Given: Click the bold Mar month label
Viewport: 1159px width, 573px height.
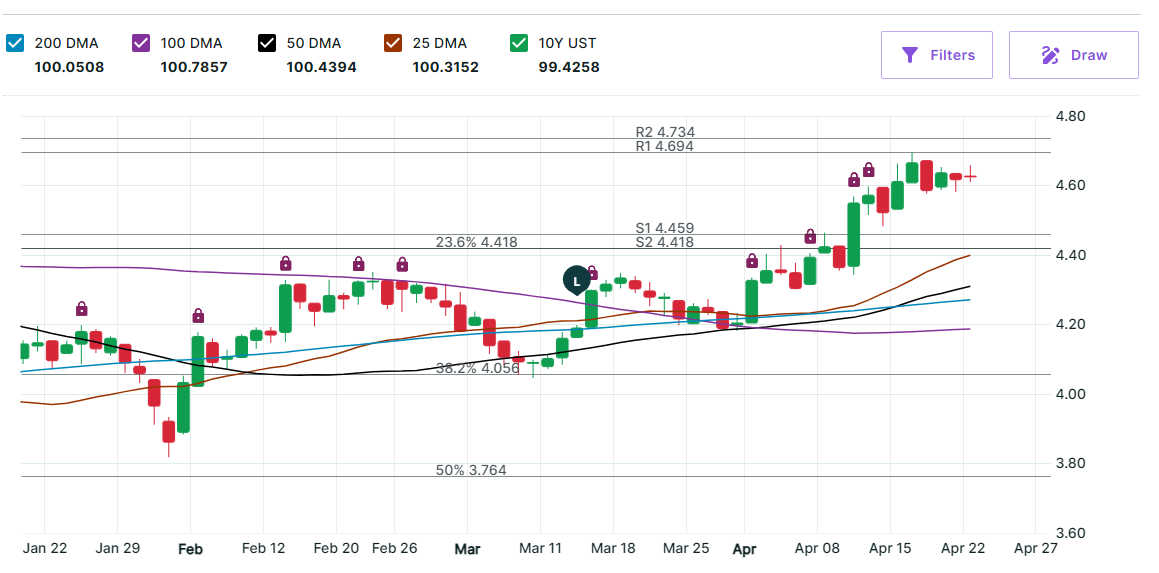Looking at the screenshot, I should coord(467,549).
